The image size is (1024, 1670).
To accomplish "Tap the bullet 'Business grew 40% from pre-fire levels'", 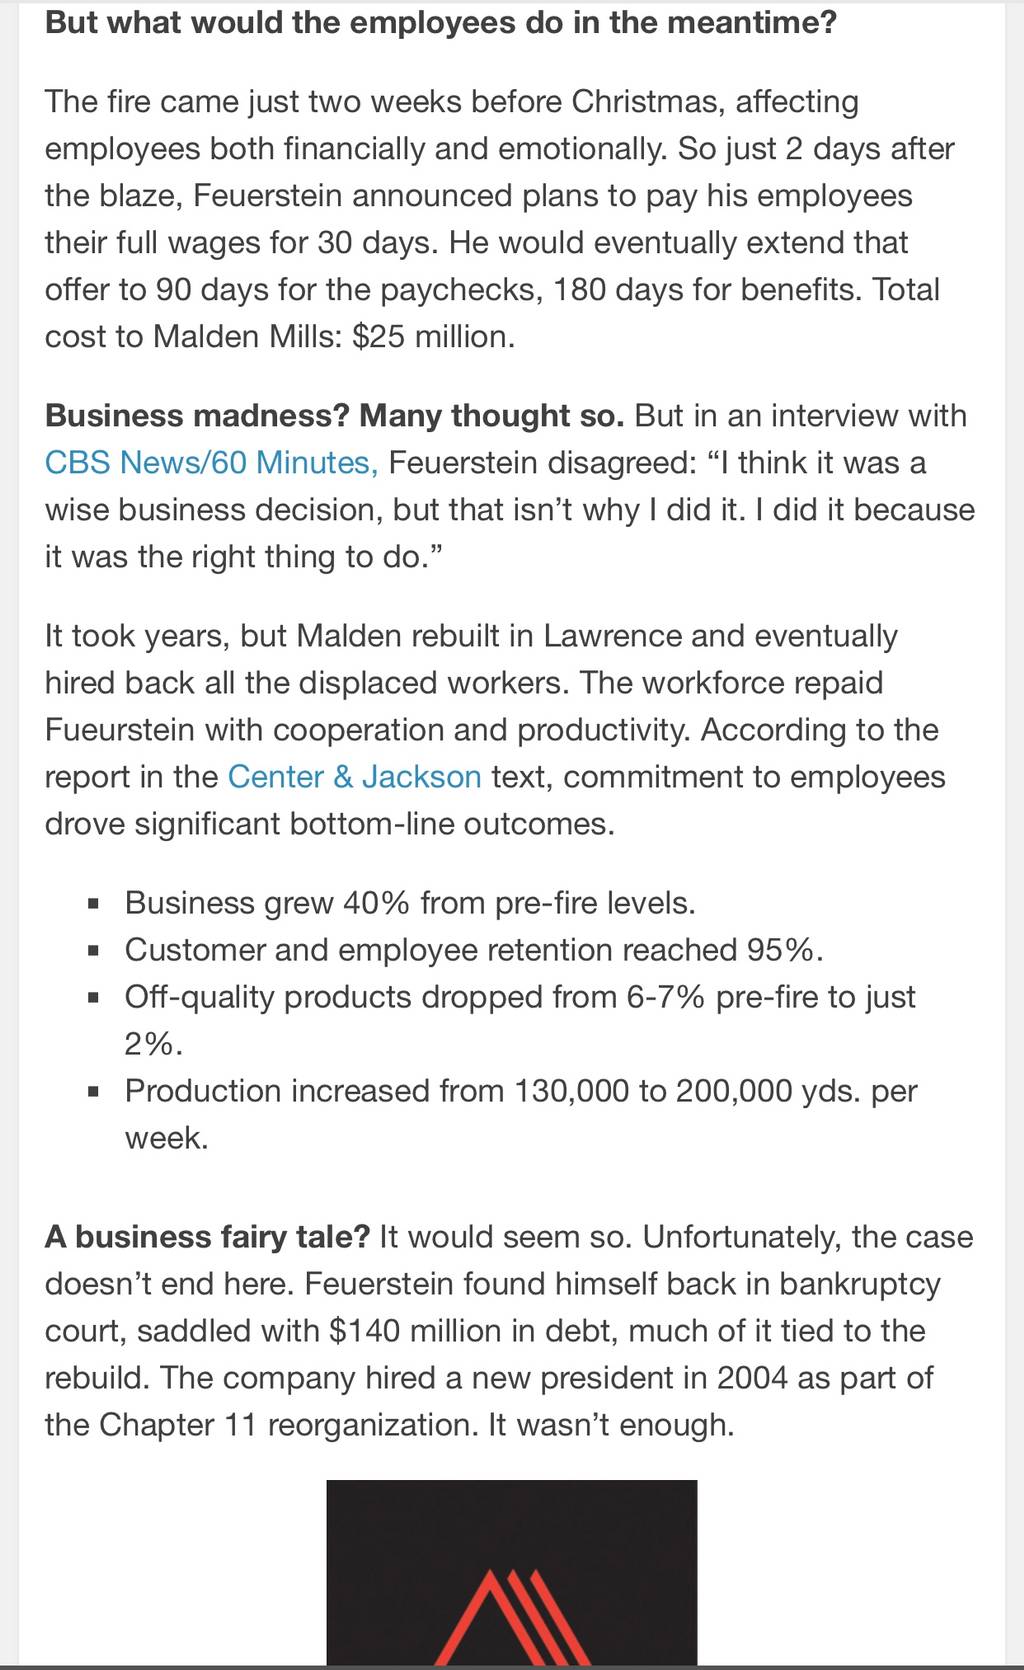I will pos(410,904).
